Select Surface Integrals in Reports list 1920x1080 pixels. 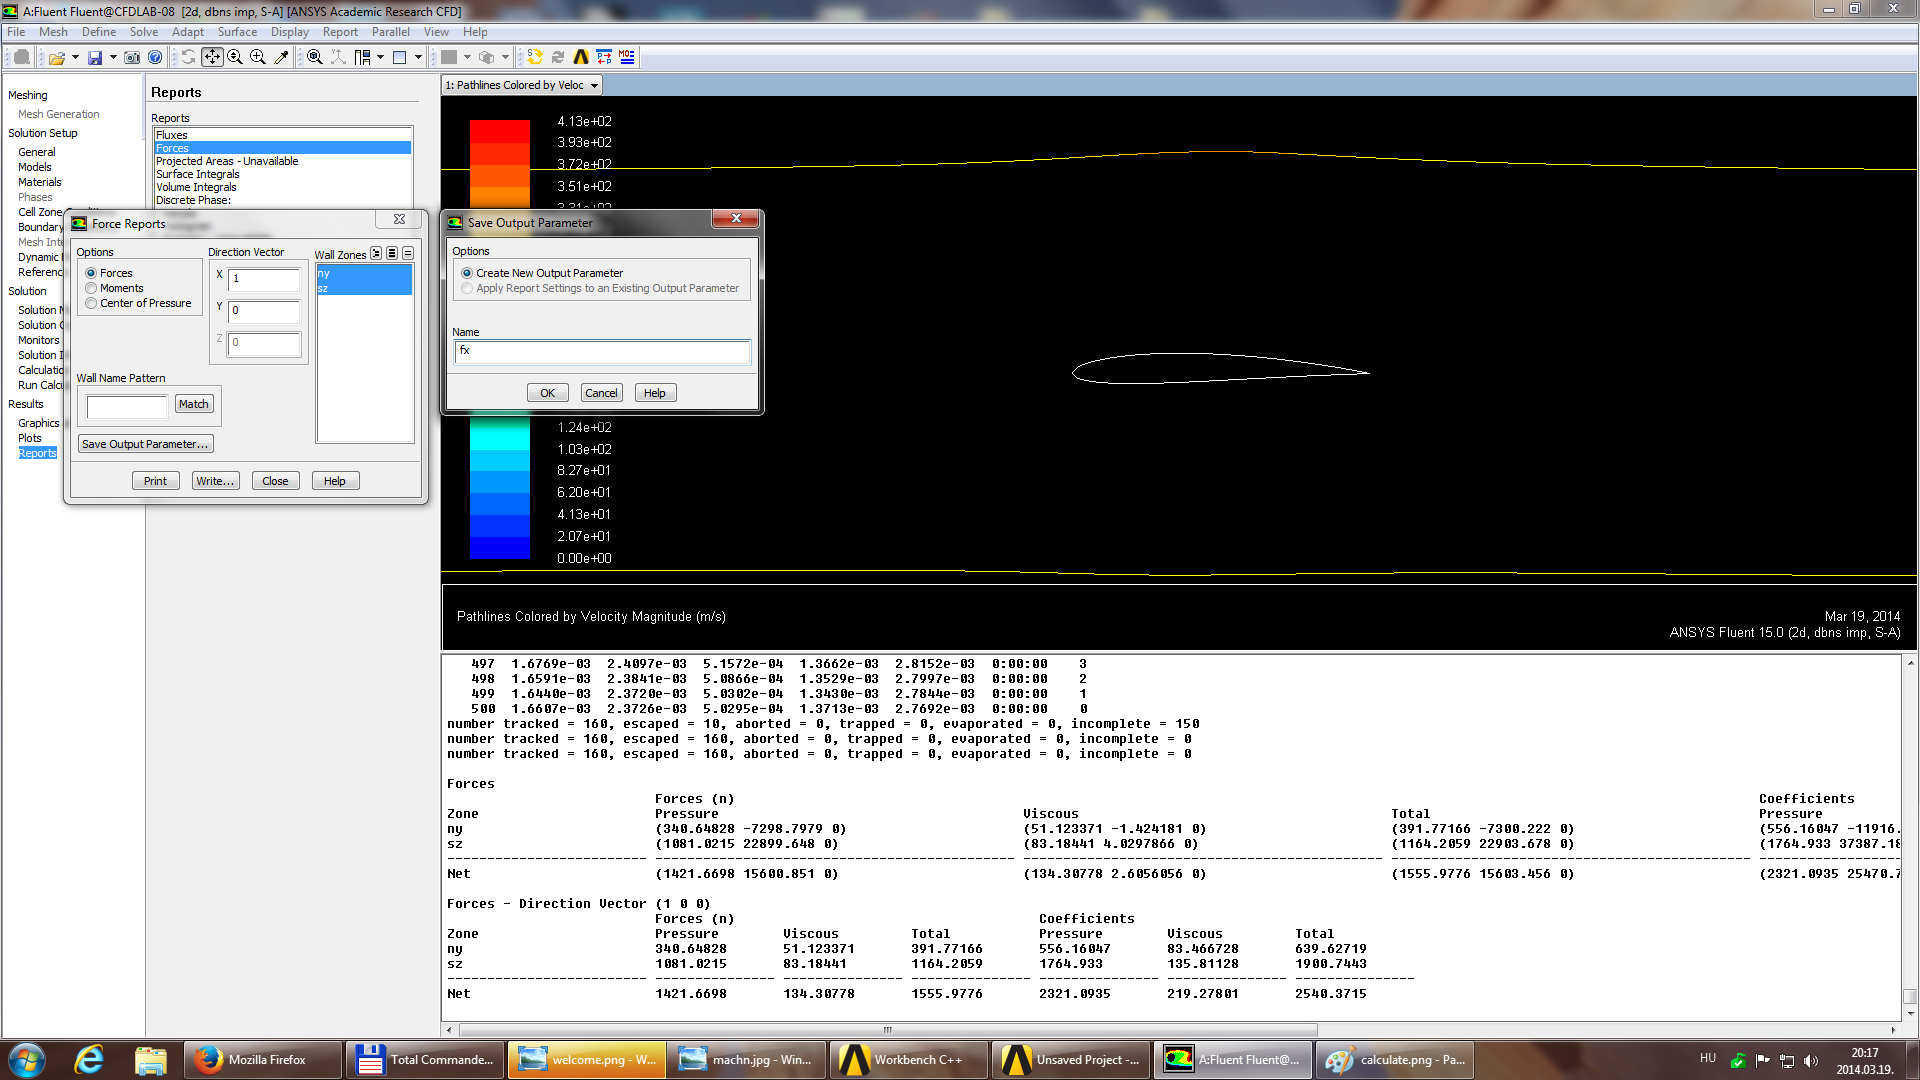click(197, 174)
